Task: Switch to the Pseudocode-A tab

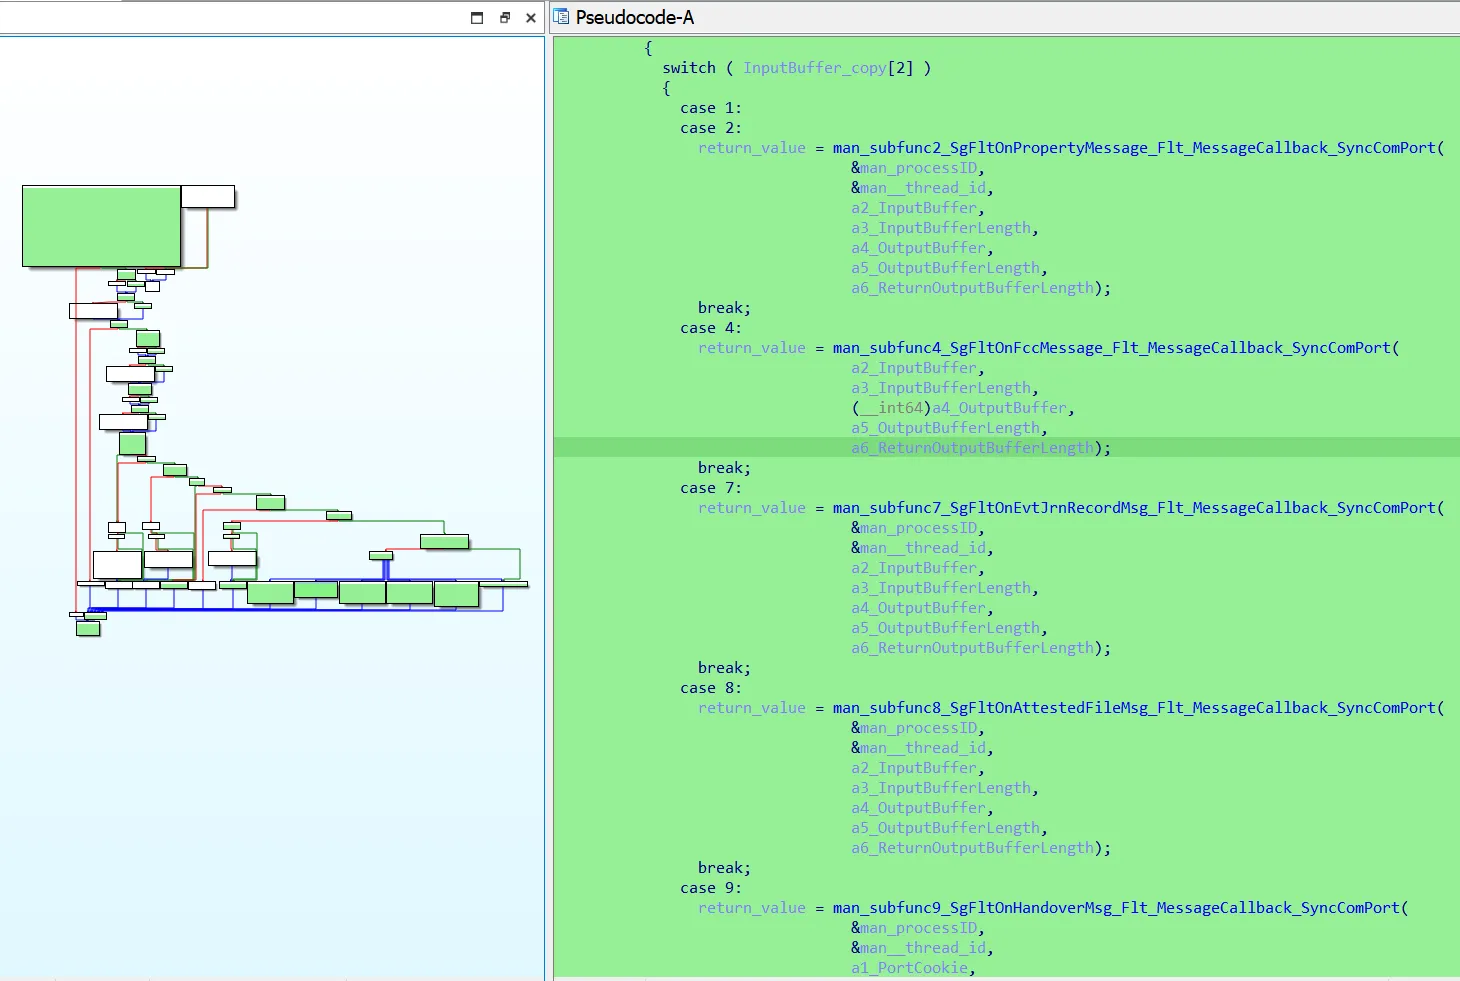Action: tap(634, 17)
